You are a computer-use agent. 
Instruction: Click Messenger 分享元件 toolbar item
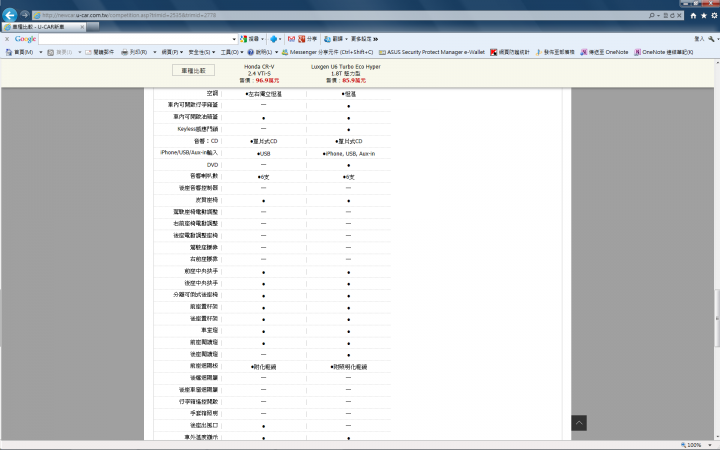pyautogui.click(x=327, y=52)
